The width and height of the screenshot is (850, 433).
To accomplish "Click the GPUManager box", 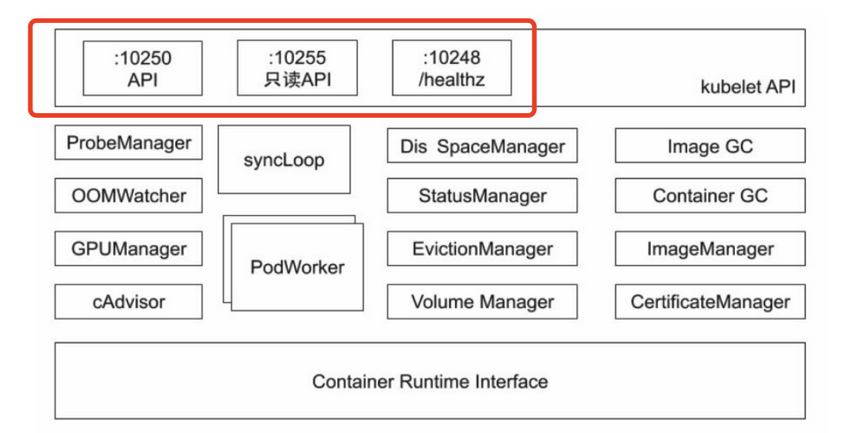I will pyautogui.click(x=128, y=249).
